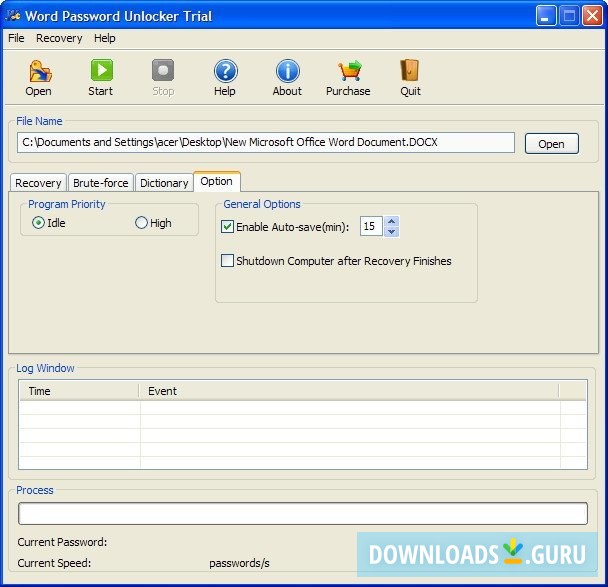Open the Help menu
Viewport: 608px width, 587px height.
(105, 38)
